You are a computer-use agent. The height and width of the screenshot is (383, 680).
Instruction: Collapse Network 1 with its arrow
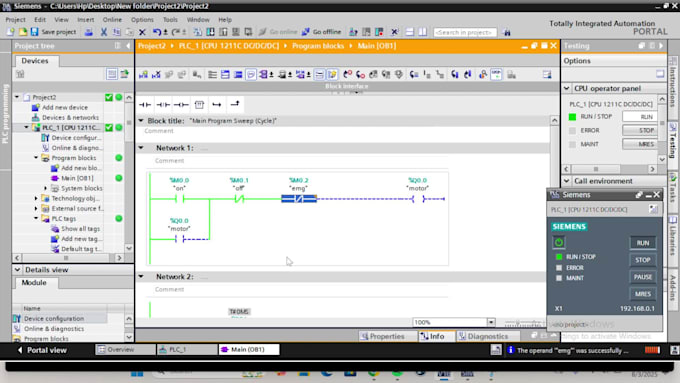[141, 148]
